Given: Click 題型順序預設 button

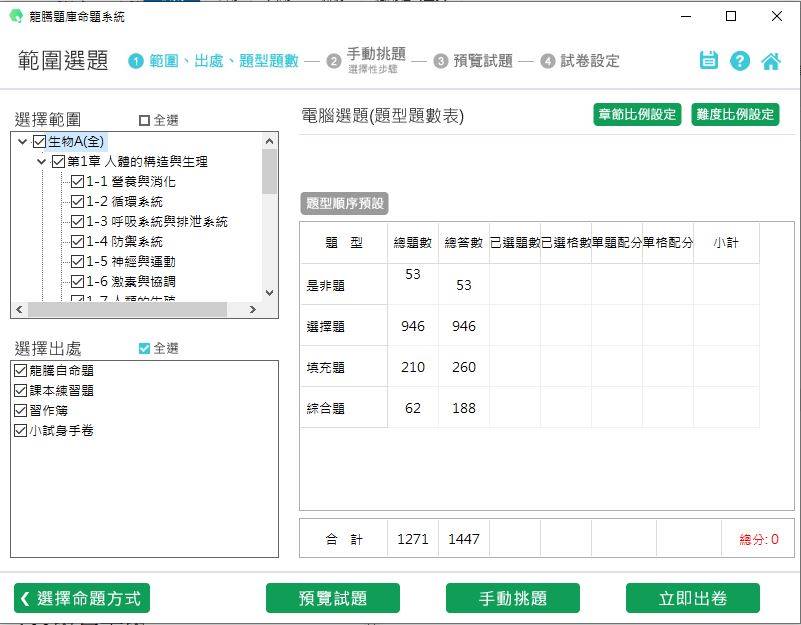Looking at the screenshot, I should pyautogui.click(x=344, y=203).
